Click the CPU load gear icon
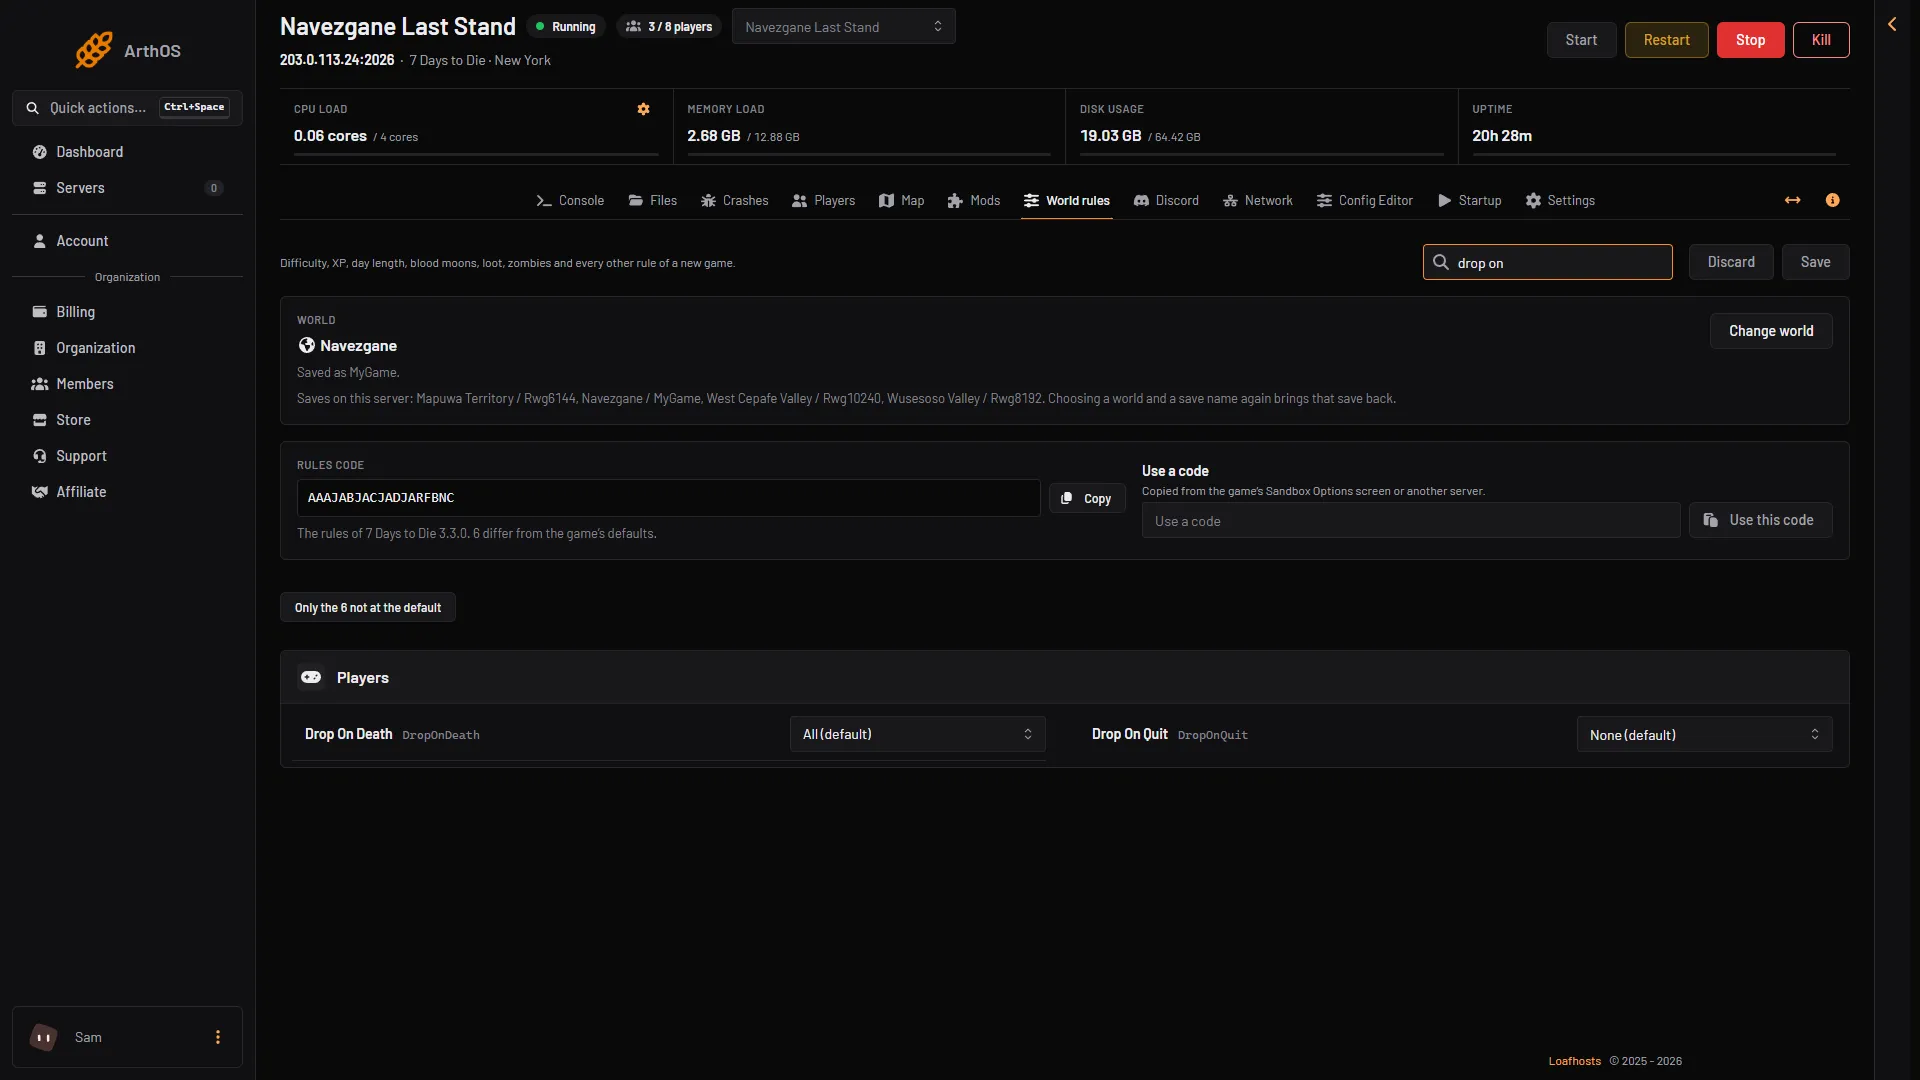Viewport: 1920px width, 1080px height. tap(644, 109)
